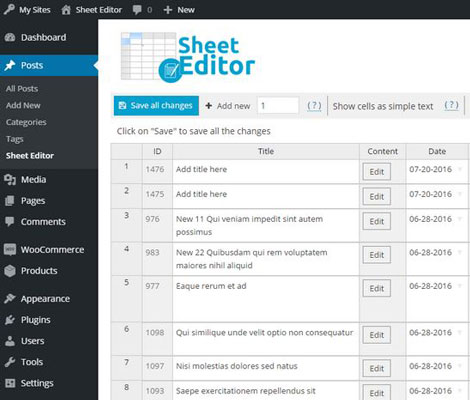Click the Tools wrench icon
Screen dimensions: 470x400
(10, 362)
